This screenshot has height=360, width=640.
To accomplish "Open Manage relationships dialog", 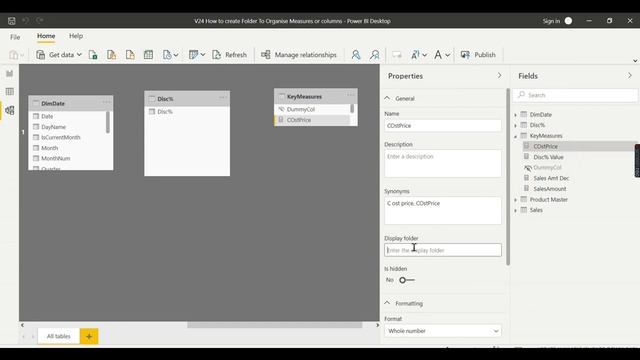I will pos(299,55).
